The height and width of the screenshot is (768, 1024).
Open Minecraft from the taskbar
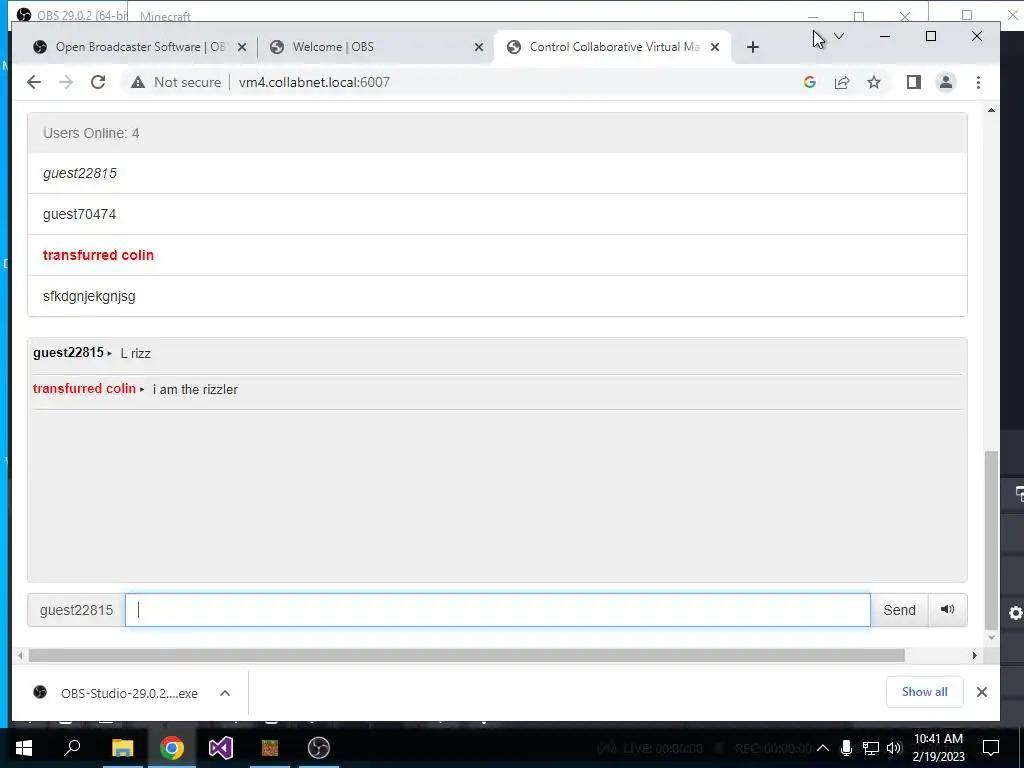click(x=270, y=748)
